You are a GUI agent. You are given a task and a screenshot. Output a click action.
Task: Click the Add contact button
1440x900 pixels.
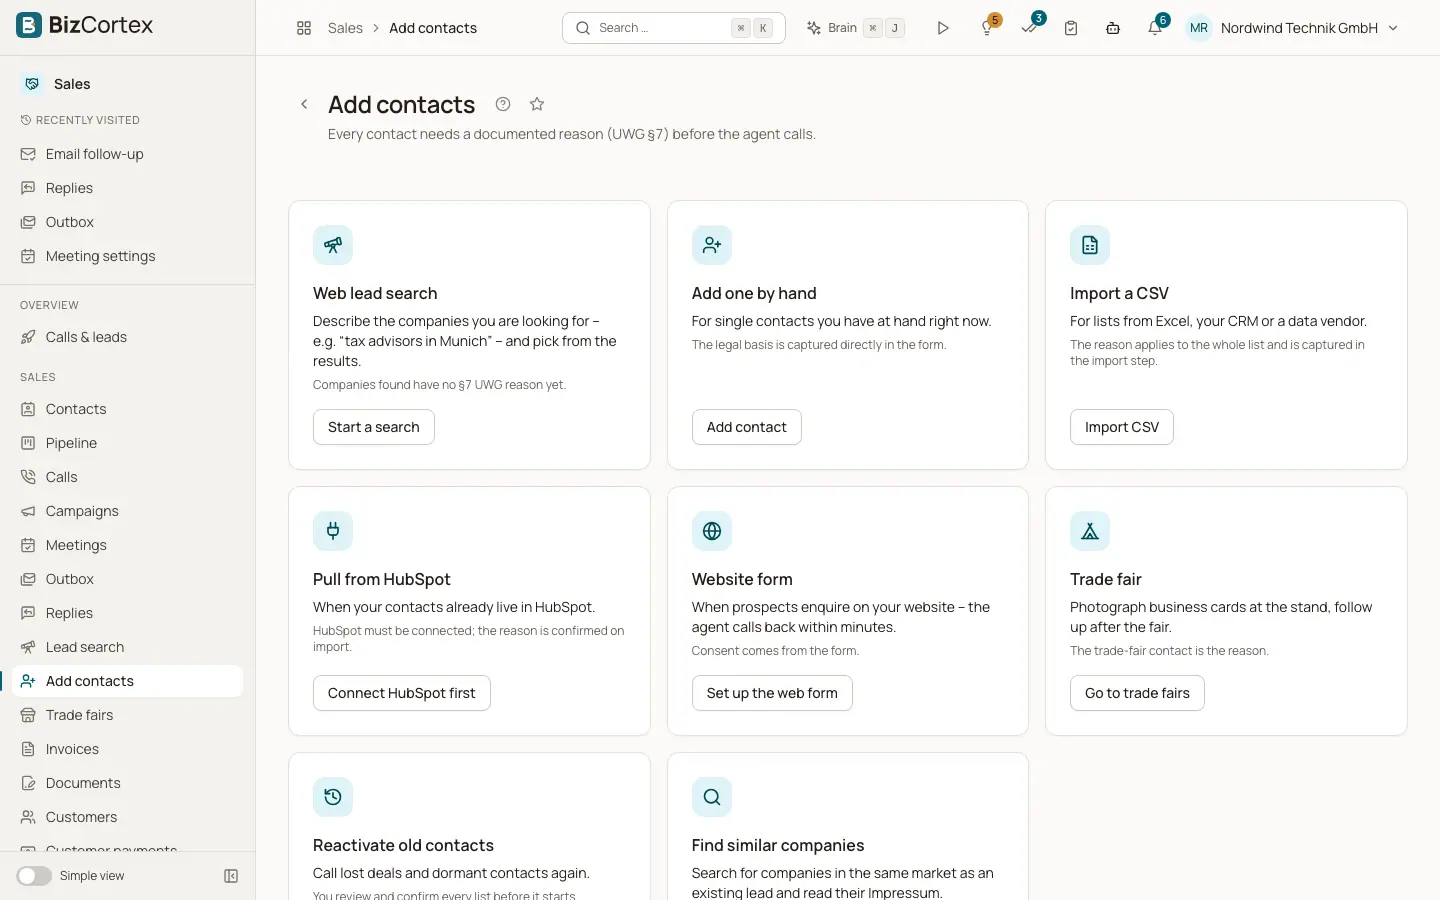(747, 427)
